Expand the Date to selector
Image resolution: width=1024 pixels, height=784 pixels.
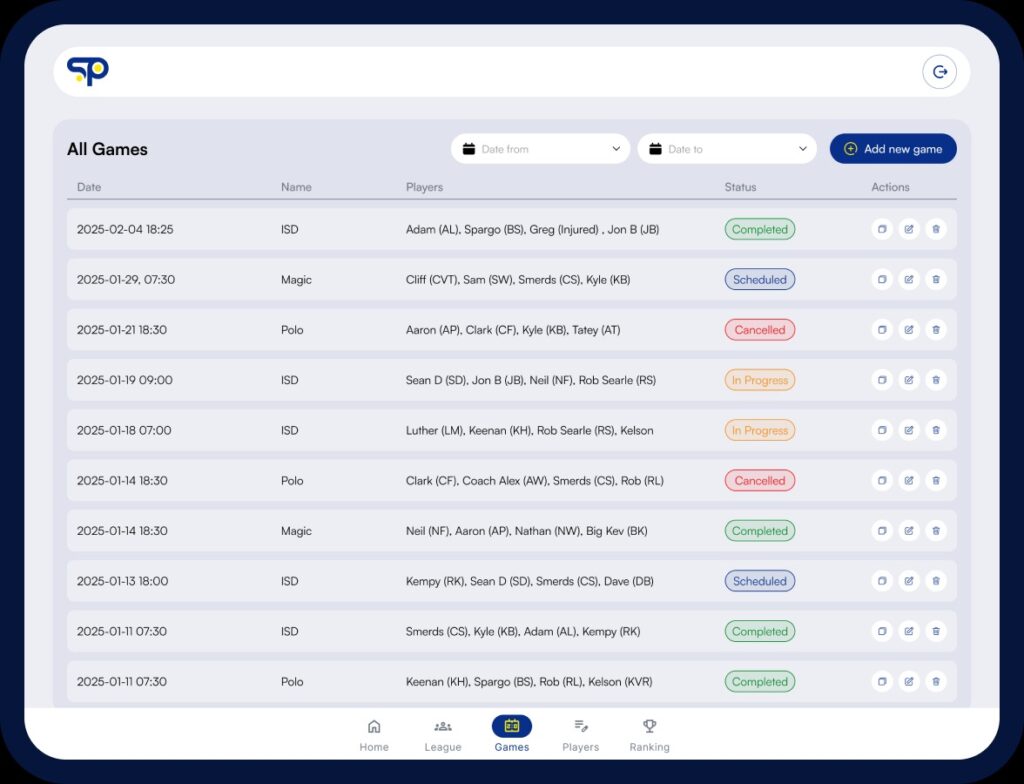tap(805, 148)
